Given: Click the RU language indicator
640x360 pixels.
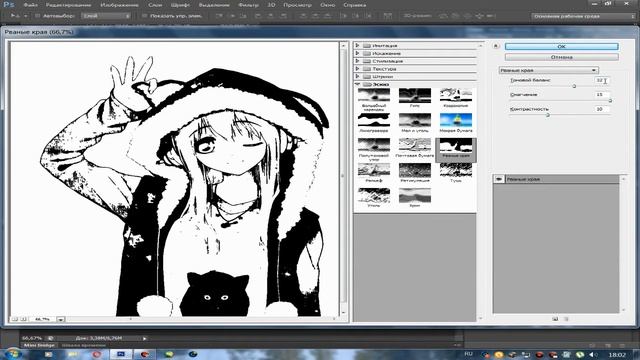Looking at the screenshot, I should coord(469,354).
